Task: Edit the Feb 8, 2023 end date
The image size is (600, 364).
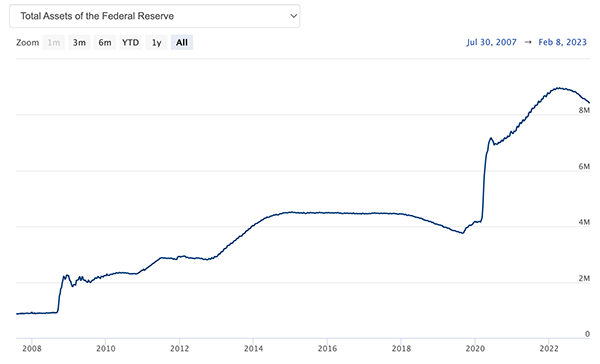Action: 562,42
